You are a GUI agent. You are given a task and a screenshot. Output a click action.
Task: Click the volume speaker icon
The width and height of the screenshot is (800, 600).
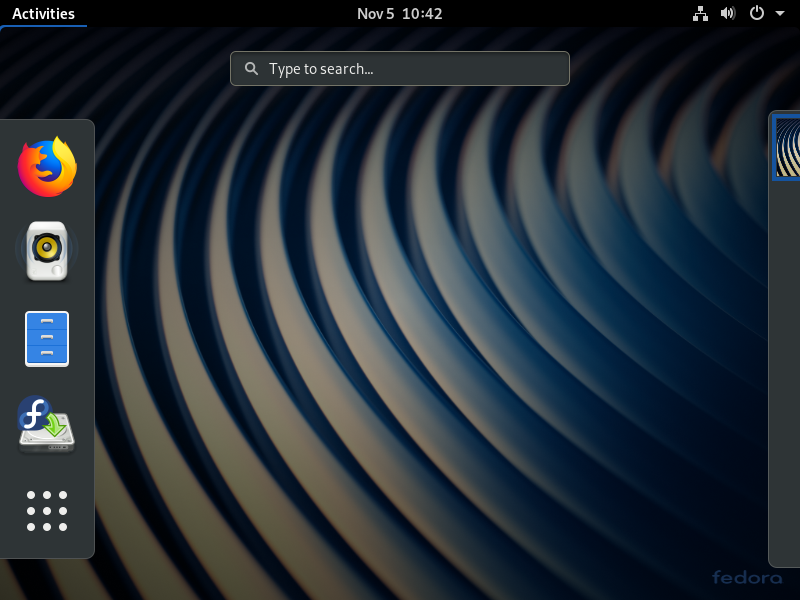click(x=728, y=13)
